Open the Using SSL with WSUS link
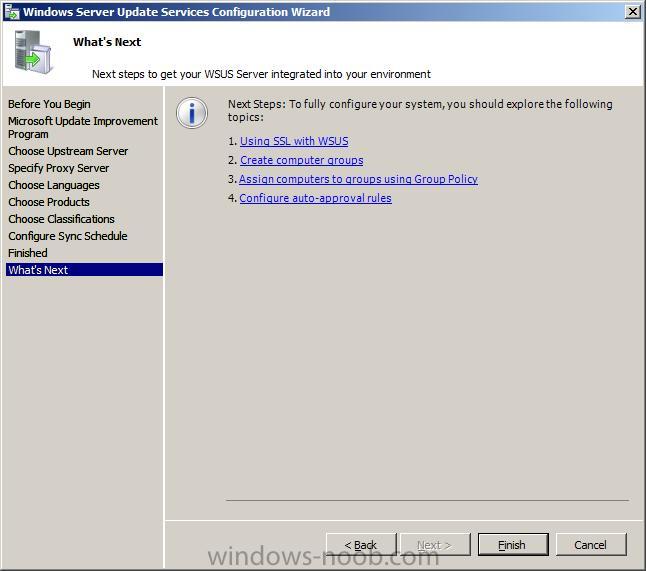 coord(294,141)
